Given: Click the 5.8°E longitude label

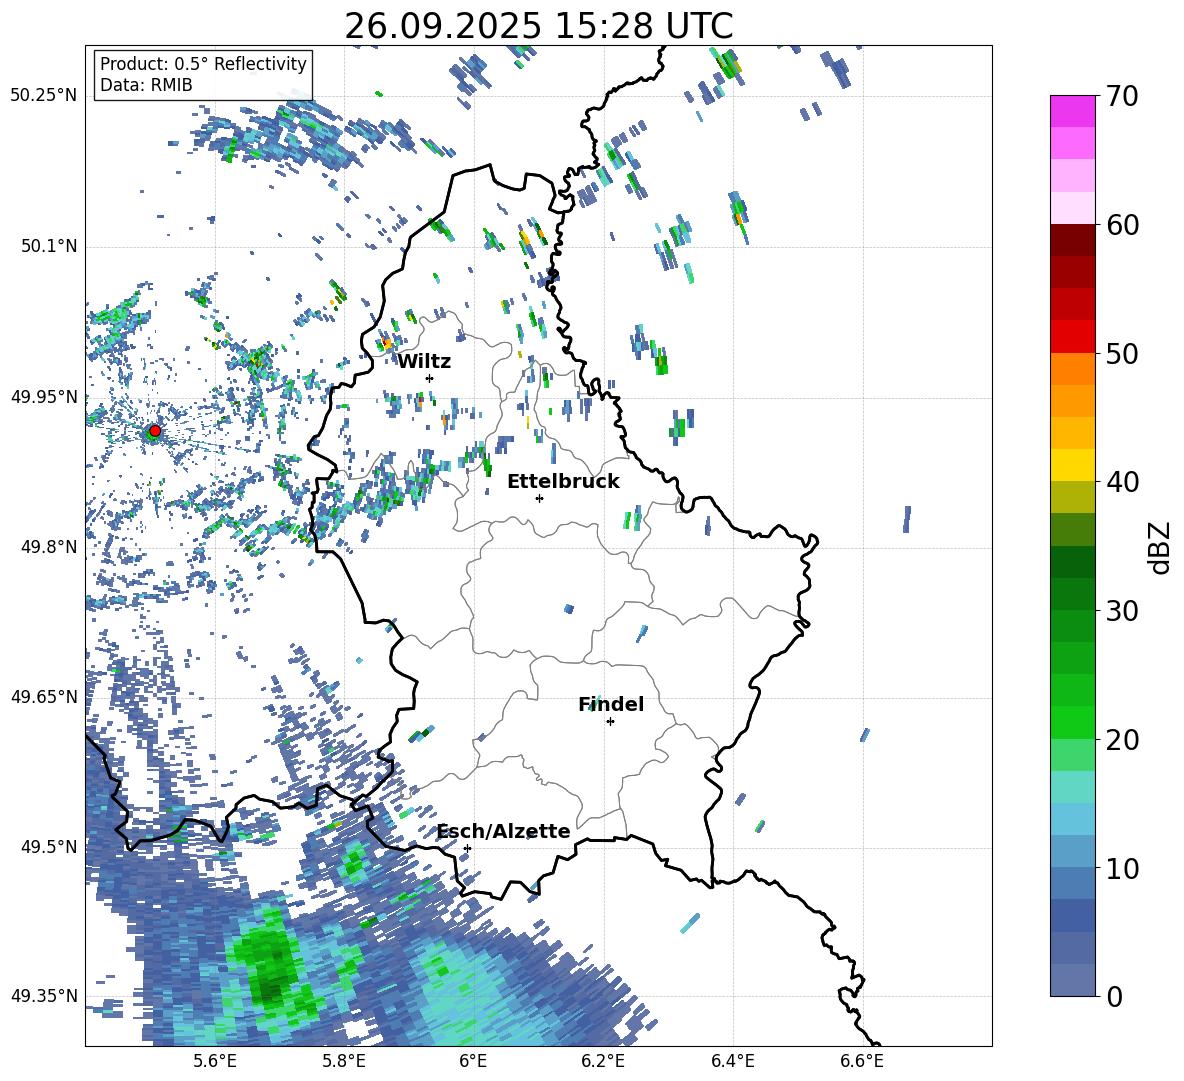Looking at the screenshot, I should (x=344, y=1061).
